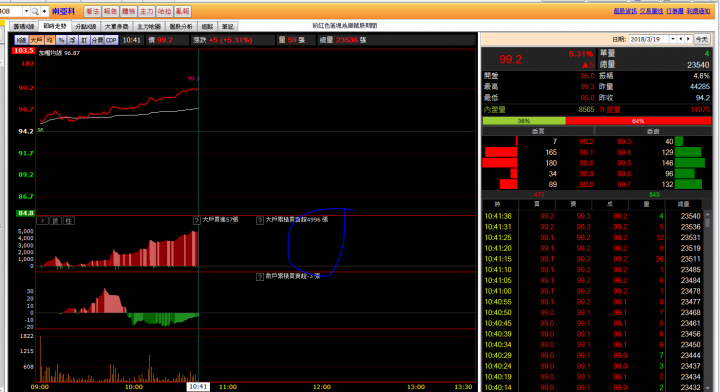Switch to the 分點K線 tab
Image resolution: width=720 pixels, height=392 pixels.
click(x=86, y=27)
